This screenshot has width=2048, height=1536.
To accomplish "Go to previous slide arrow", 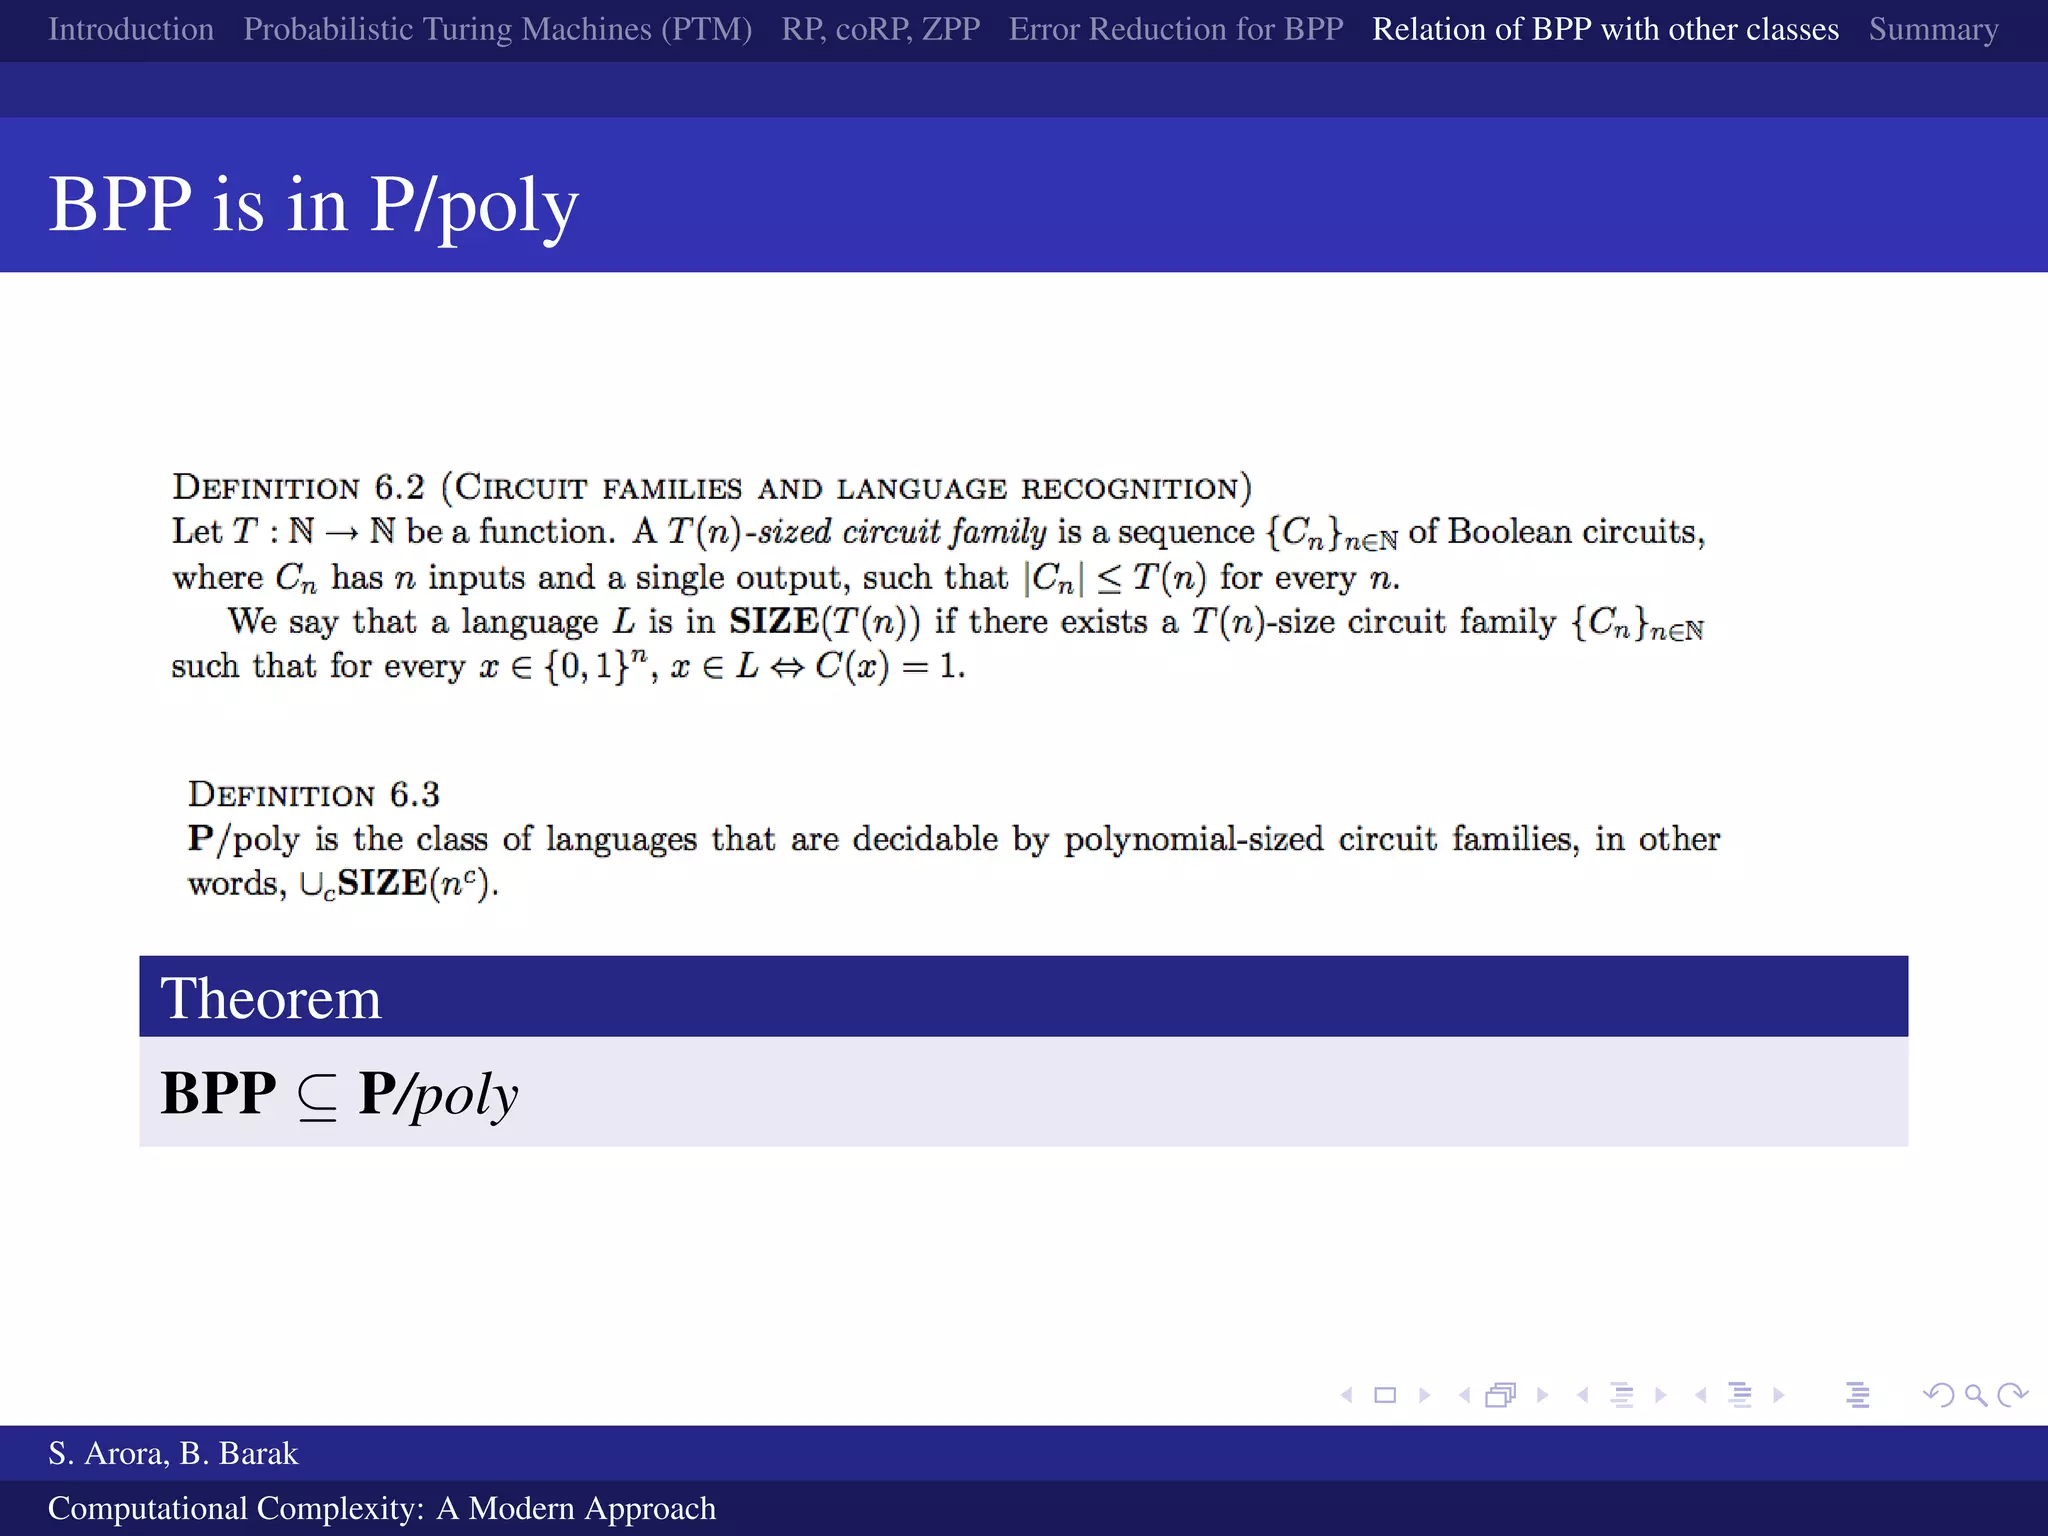I will point(1347,1395).
